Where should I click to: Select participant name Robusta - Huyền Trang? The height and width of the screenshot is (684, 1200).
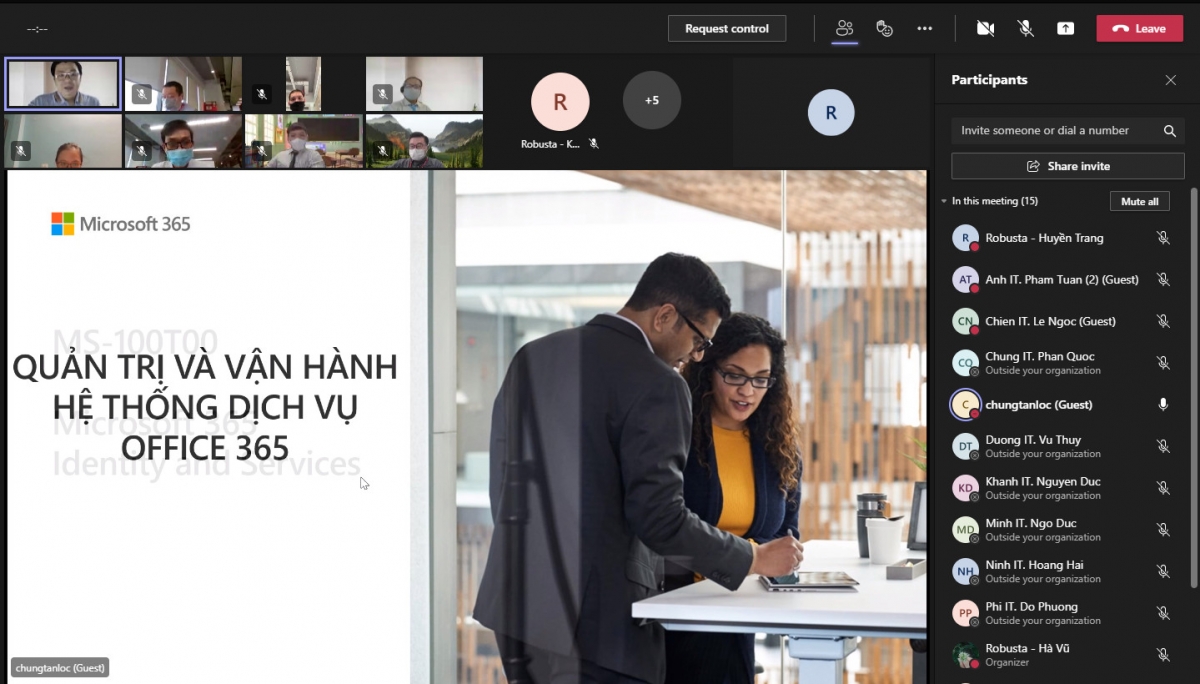(x=1044, y=238)
